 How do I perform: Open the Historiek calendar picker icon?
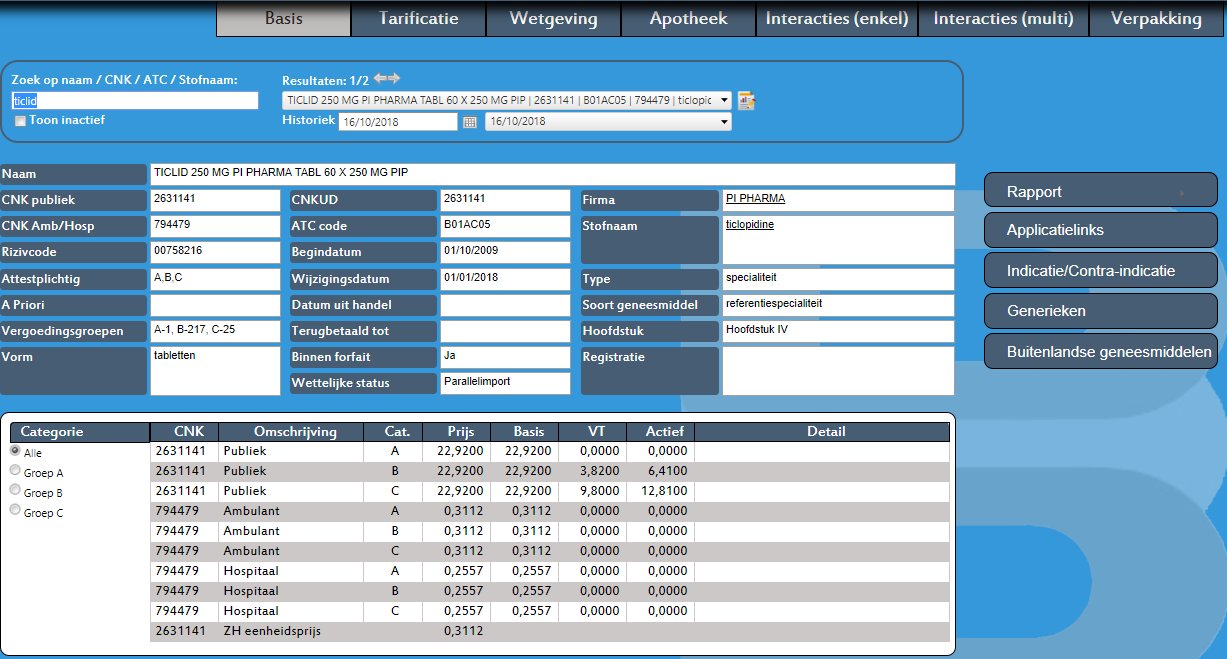(x=470, y=122)
